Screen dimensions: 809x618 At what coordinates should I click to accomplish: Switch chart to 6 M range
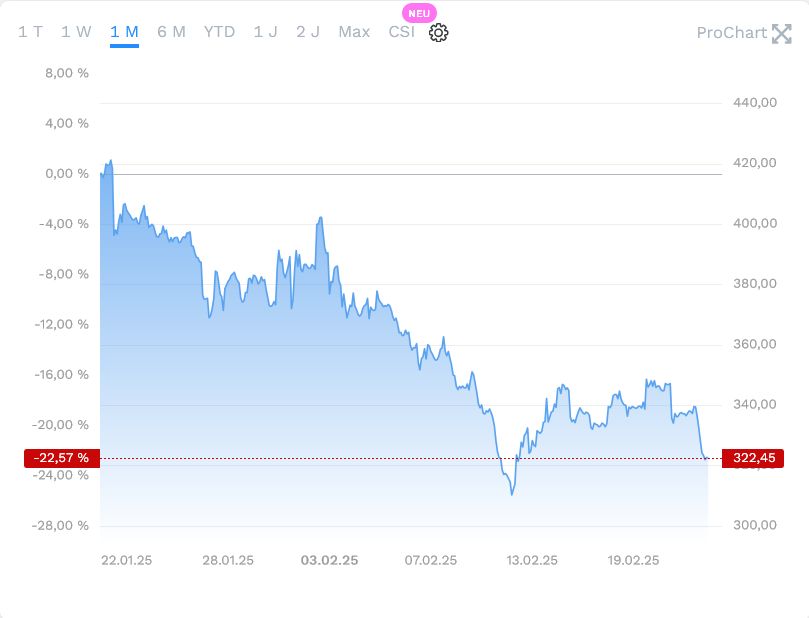(171, 32)
